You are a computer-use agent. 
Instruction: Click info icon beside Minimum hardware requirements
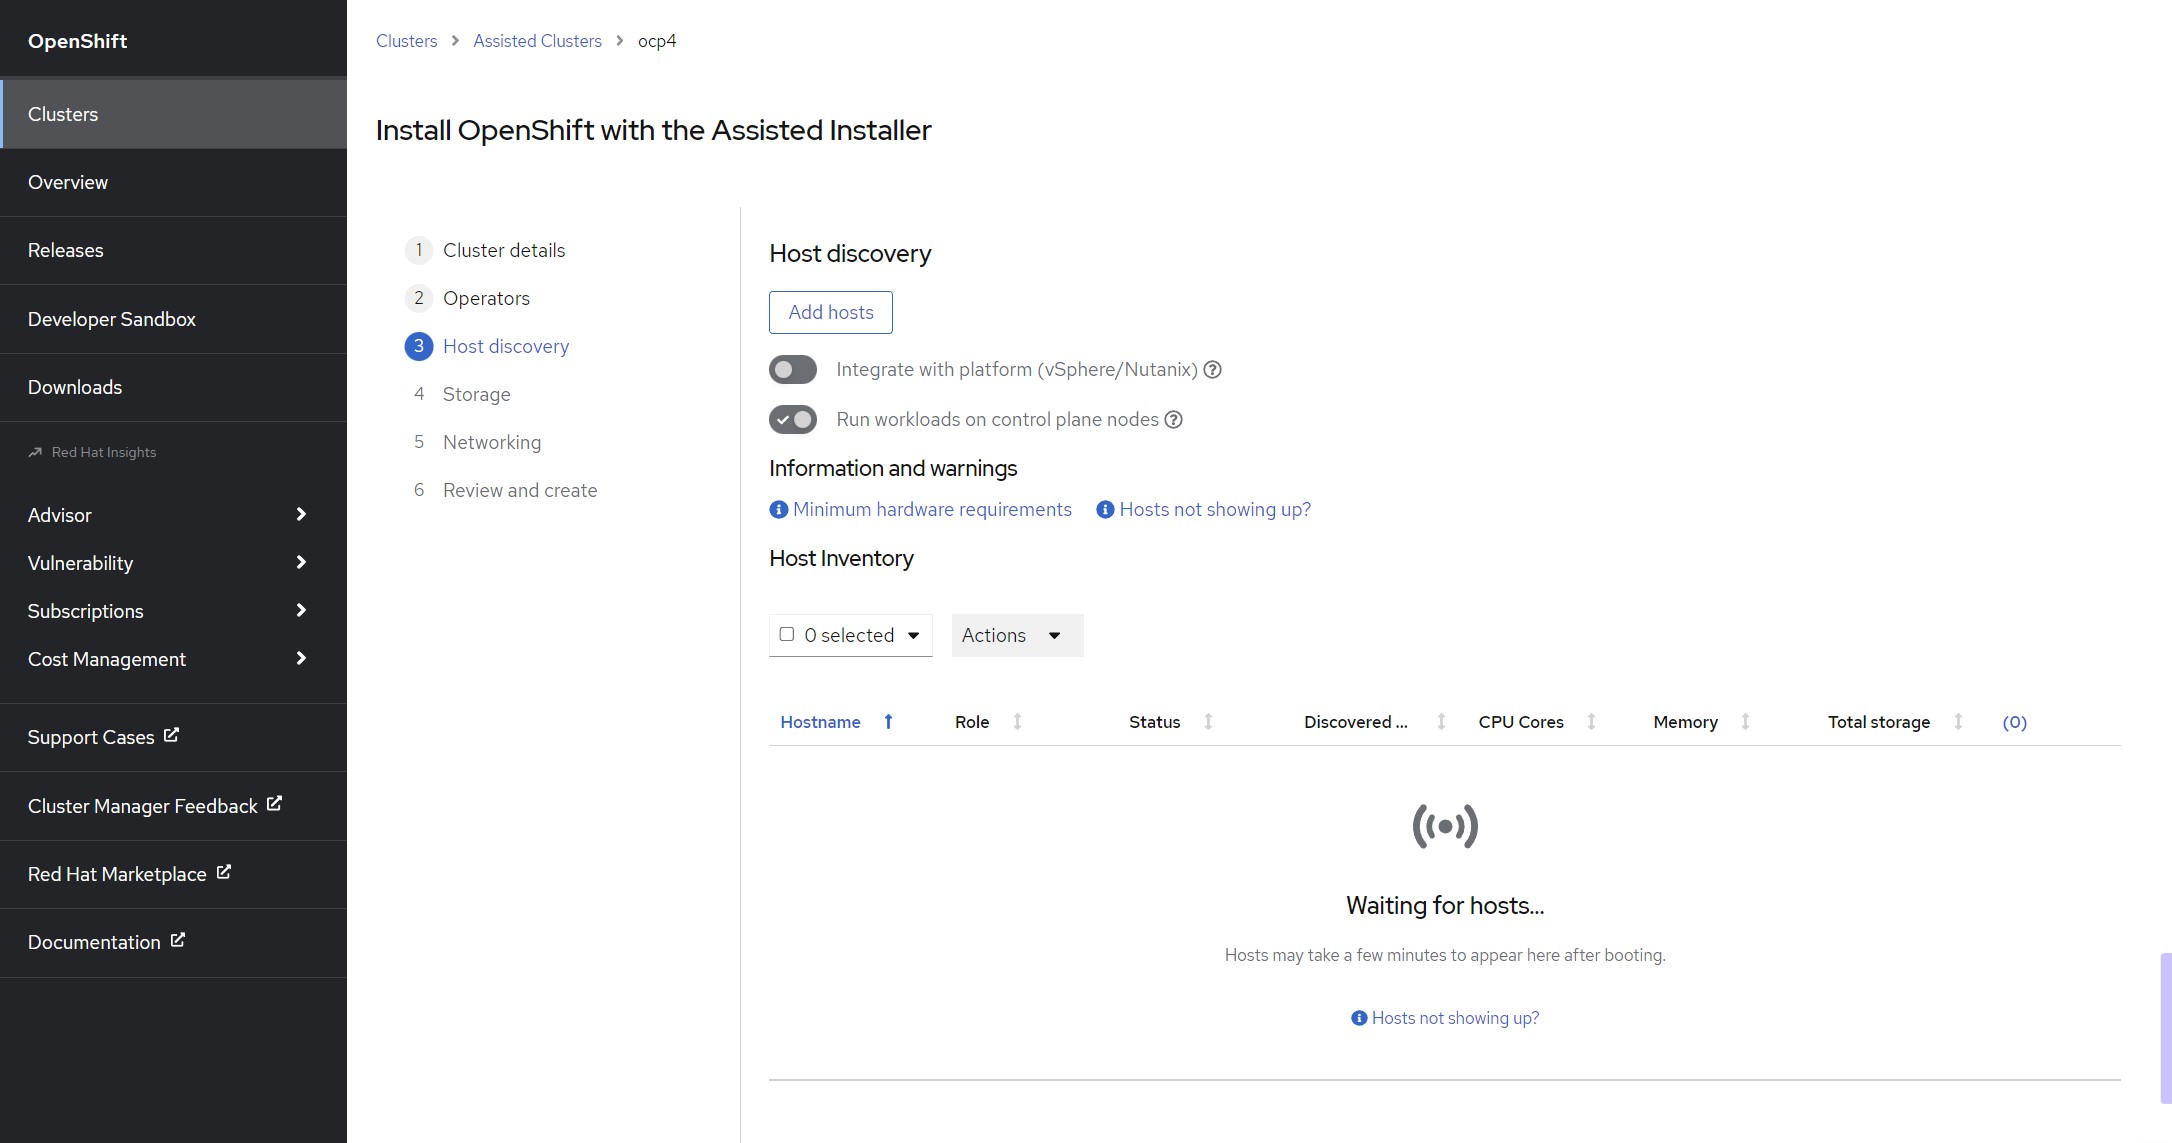(778, 510)
